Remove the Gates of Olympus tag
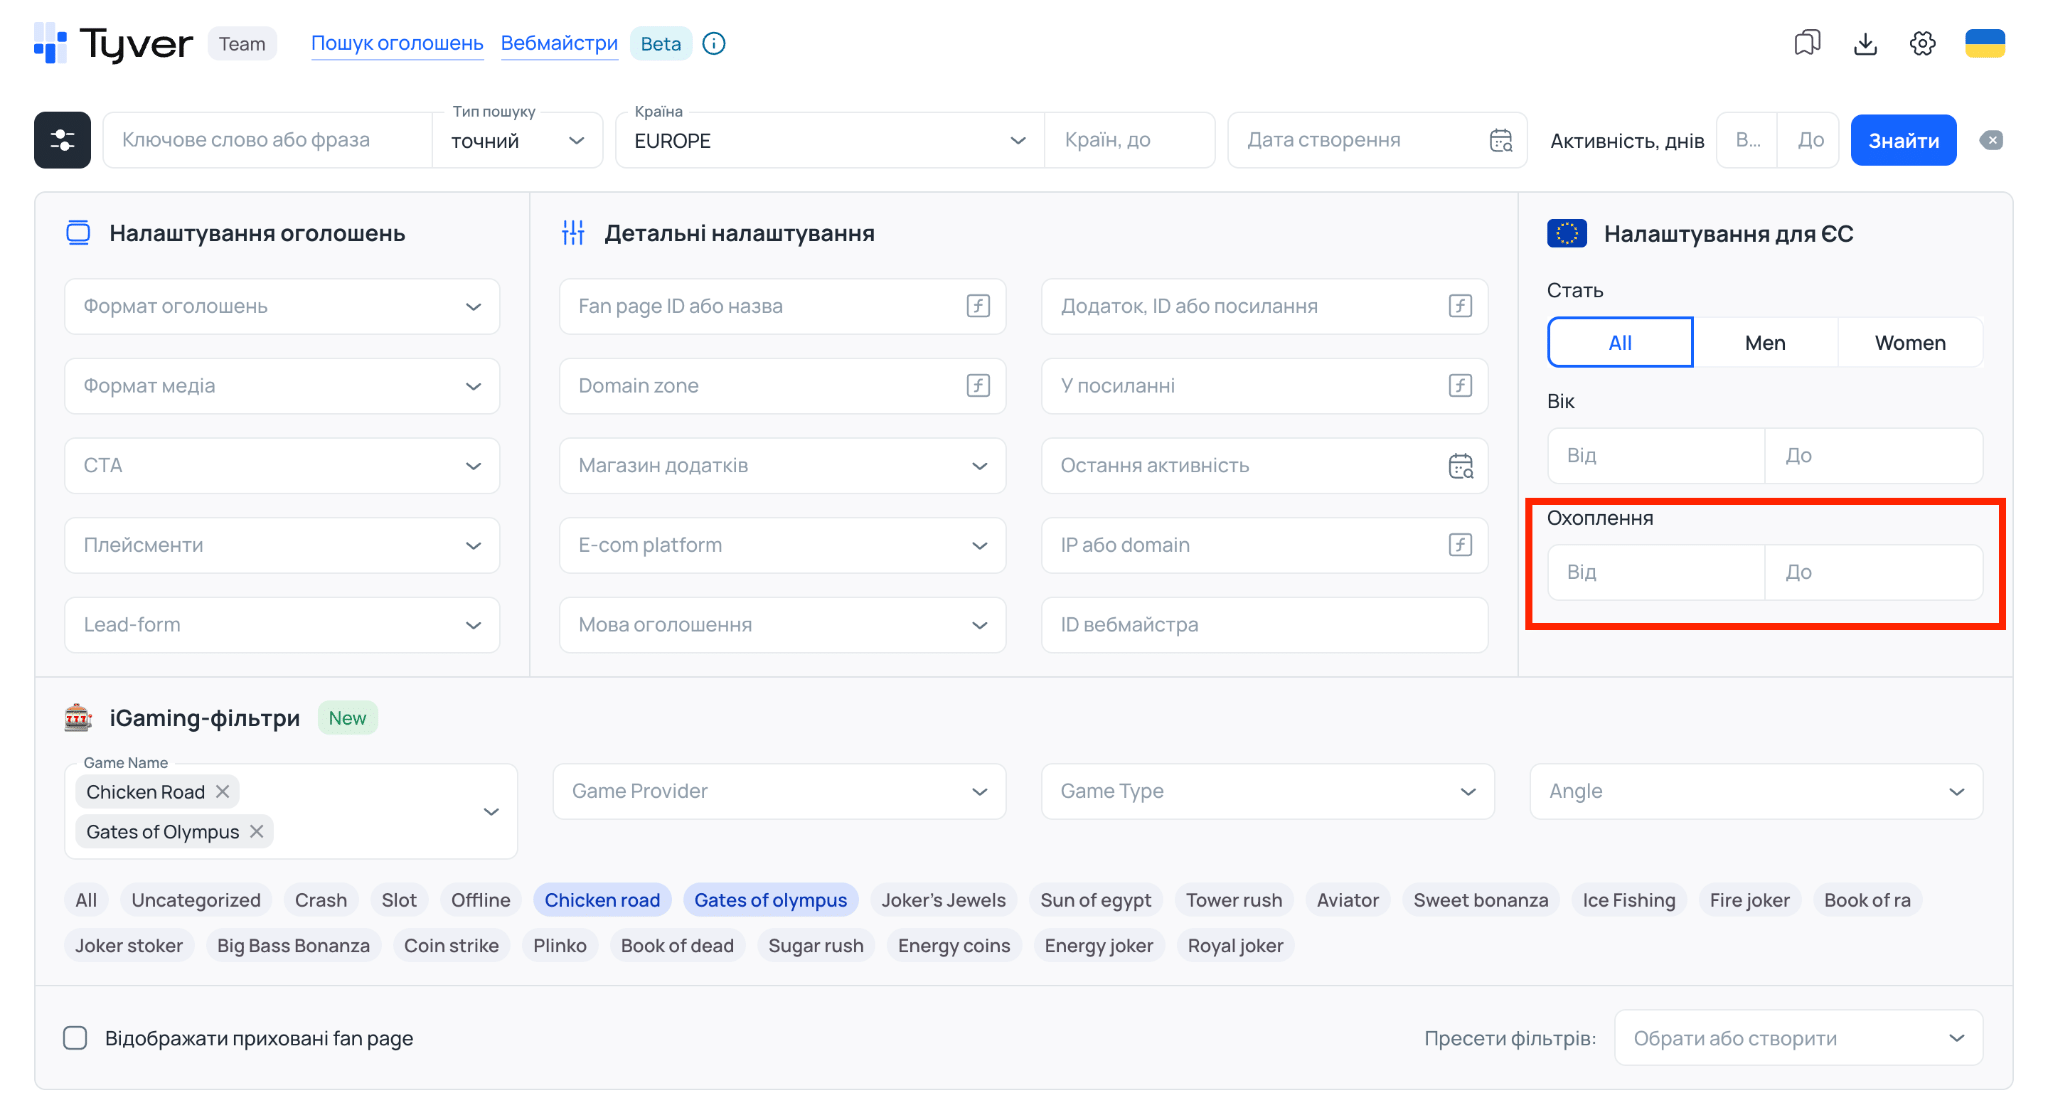2048x1102 pixels. point(257,831)
